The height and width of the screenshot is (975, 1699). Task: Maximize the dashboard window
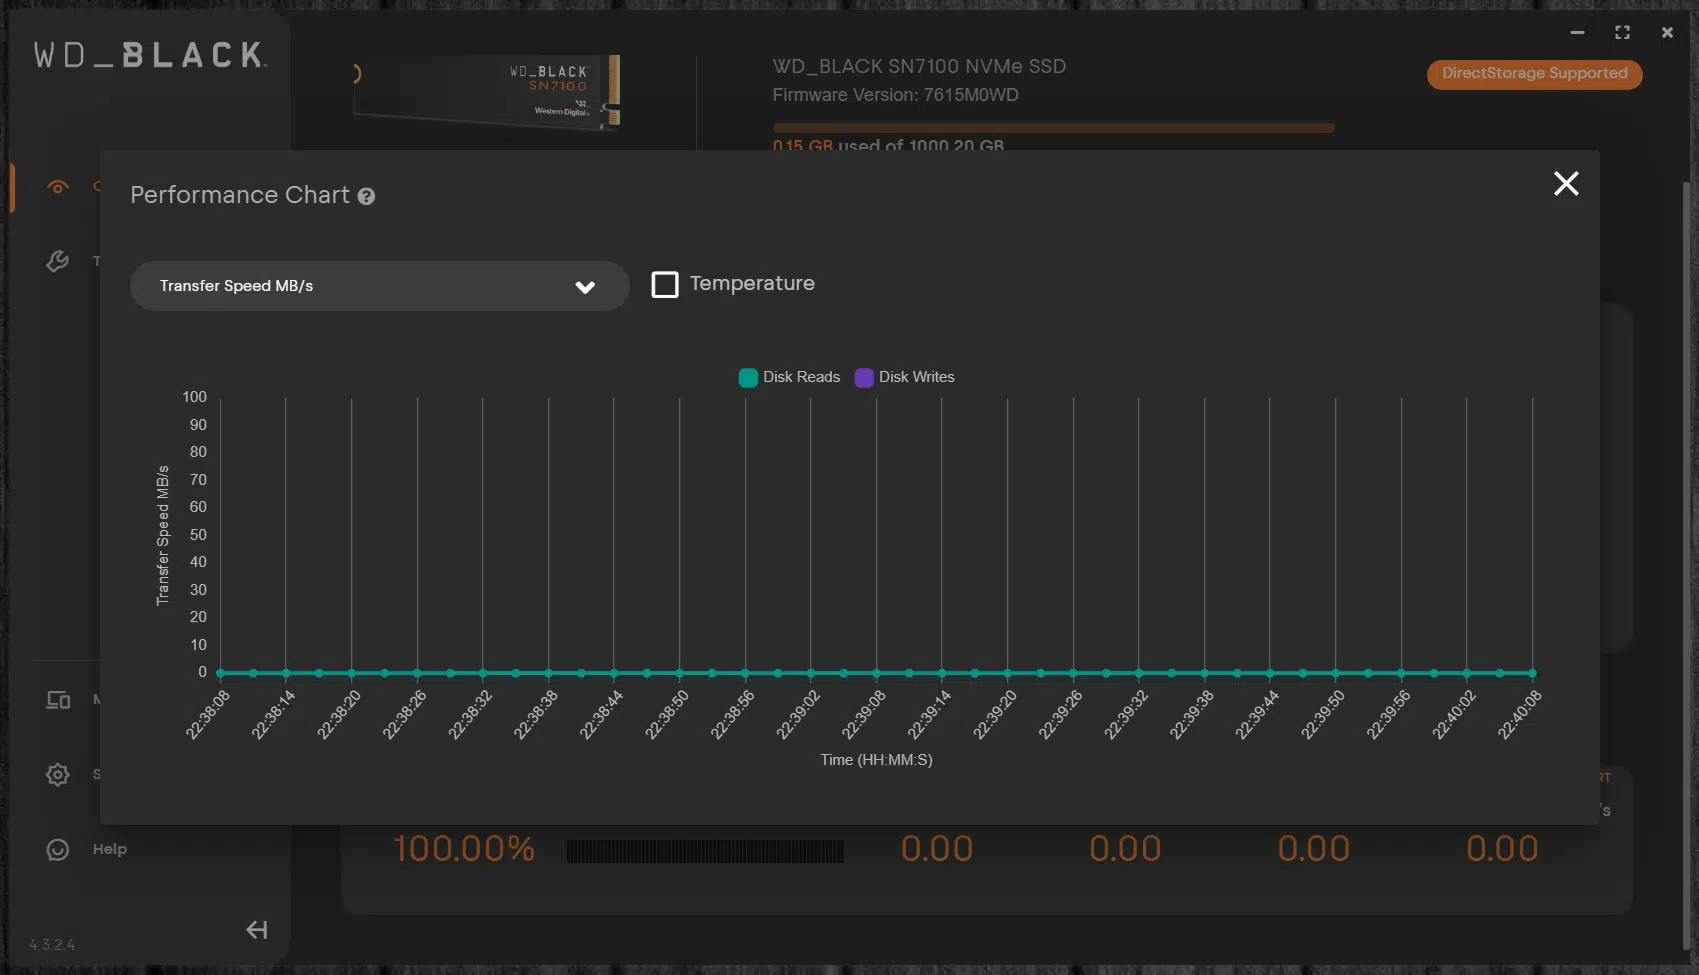1622,33
